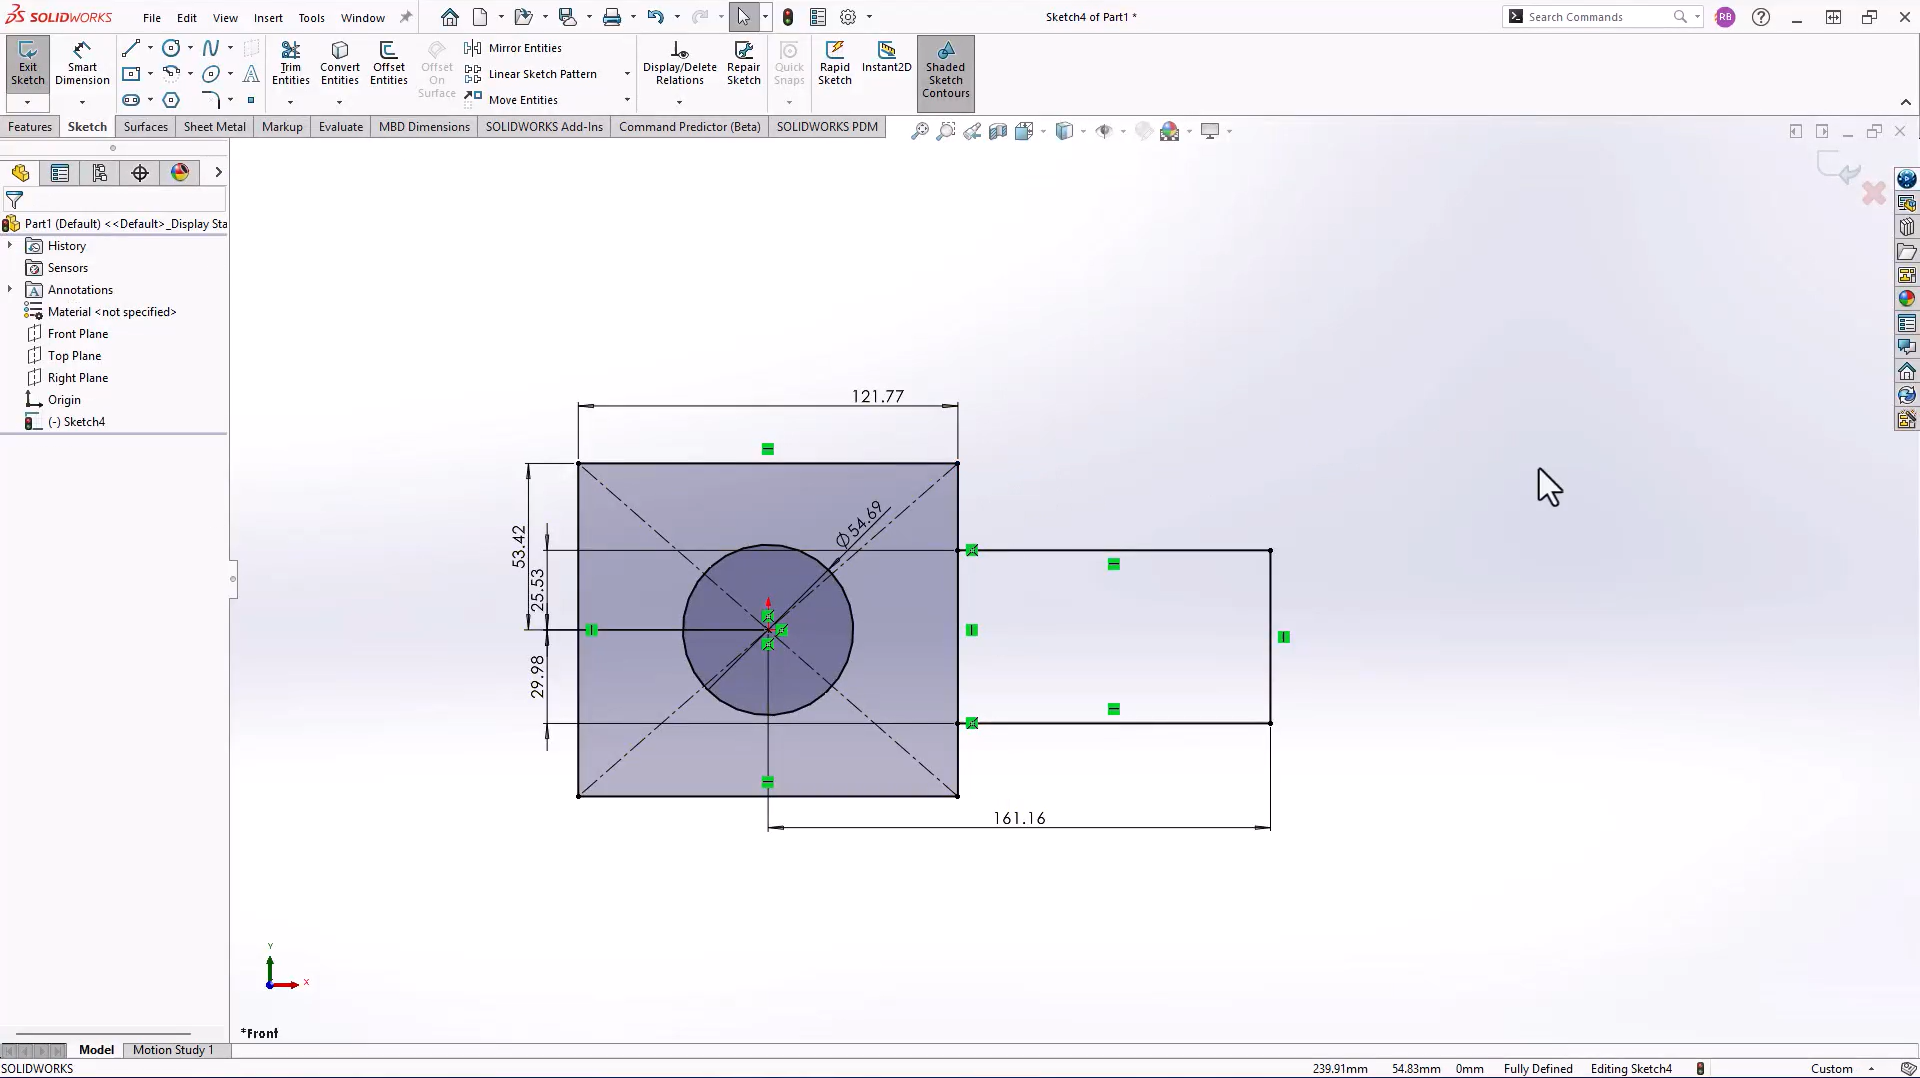
Task: Switch to the Features tab
Action: click(x=30, y=127)
